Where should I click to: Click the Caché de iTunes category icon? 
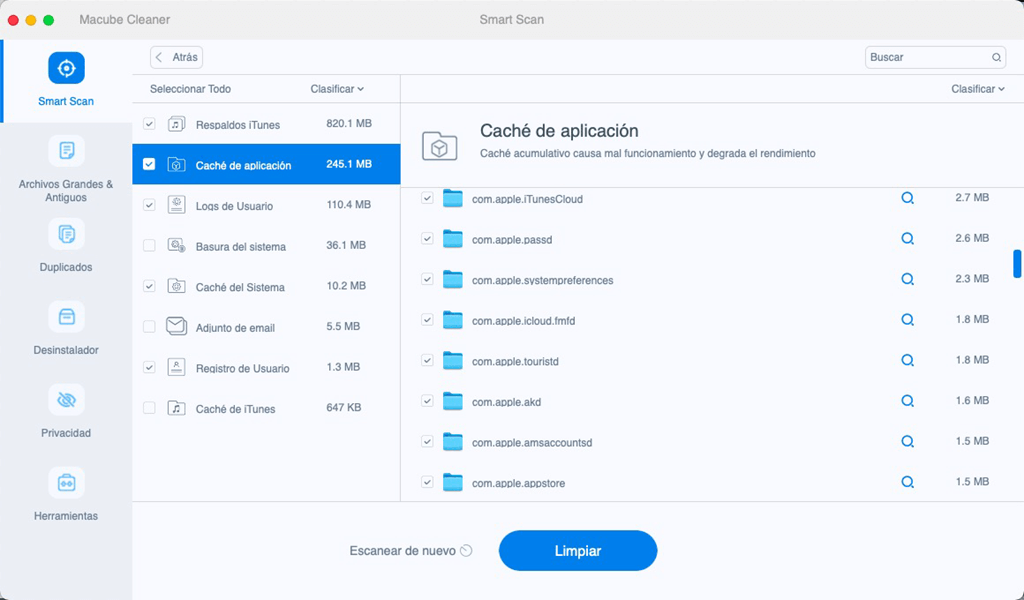[176, 408]
